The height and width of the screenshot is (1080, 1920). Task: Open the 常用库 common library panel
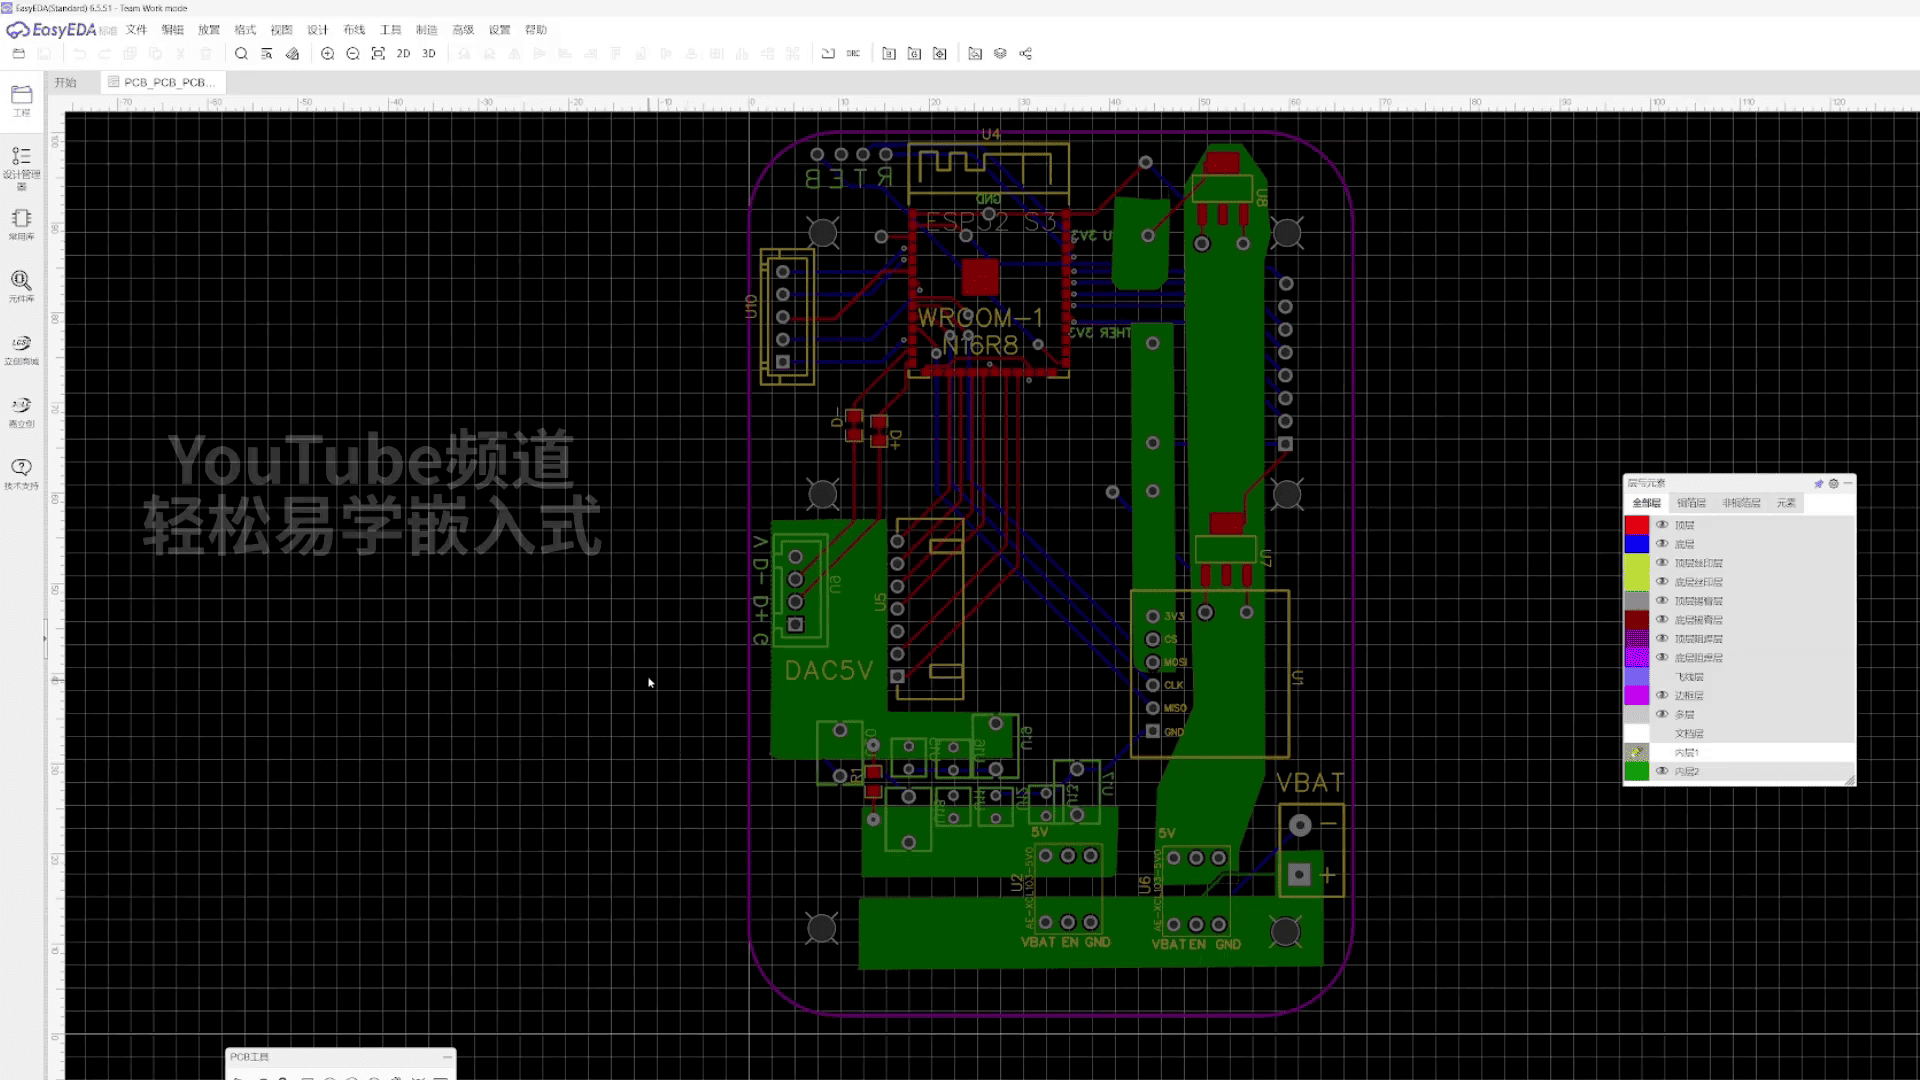(21, 224)
